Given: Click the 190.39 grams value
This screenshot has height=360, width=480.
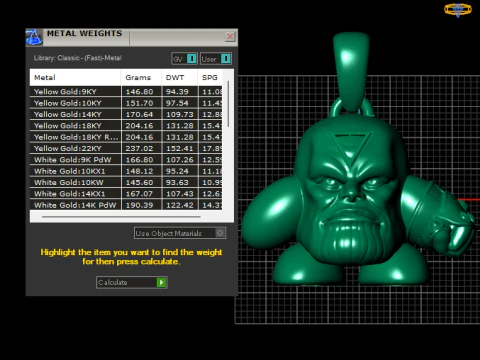Looking at the screenshot, I should click(x=139, y=205).
